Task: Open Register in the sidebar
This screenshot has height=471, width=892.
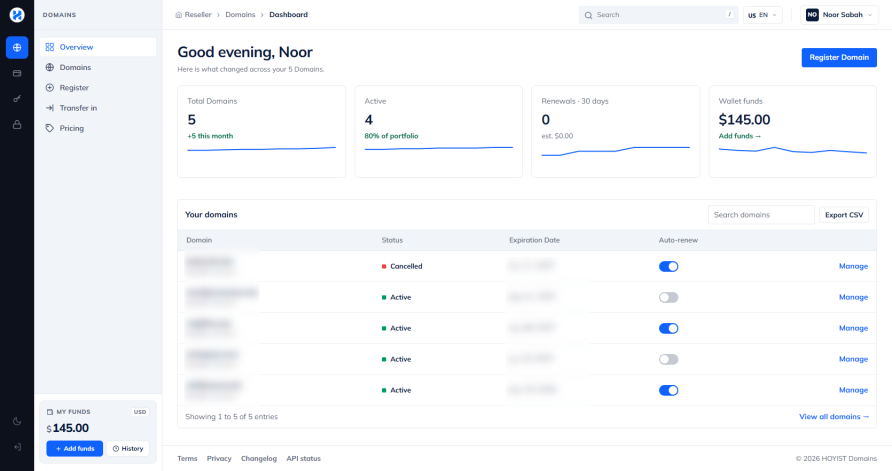Action: click(98, 88)
